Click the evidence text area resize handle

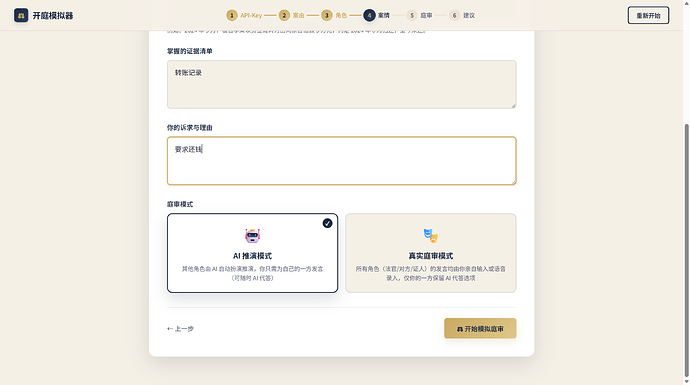(513, 106)
